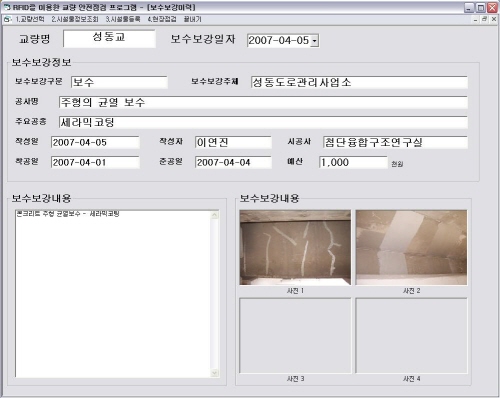Viewport: 500px width, 398px height.
Task: Click the scroll down arrow of 보수보강내용 textbox
Action: pos(215,373)
